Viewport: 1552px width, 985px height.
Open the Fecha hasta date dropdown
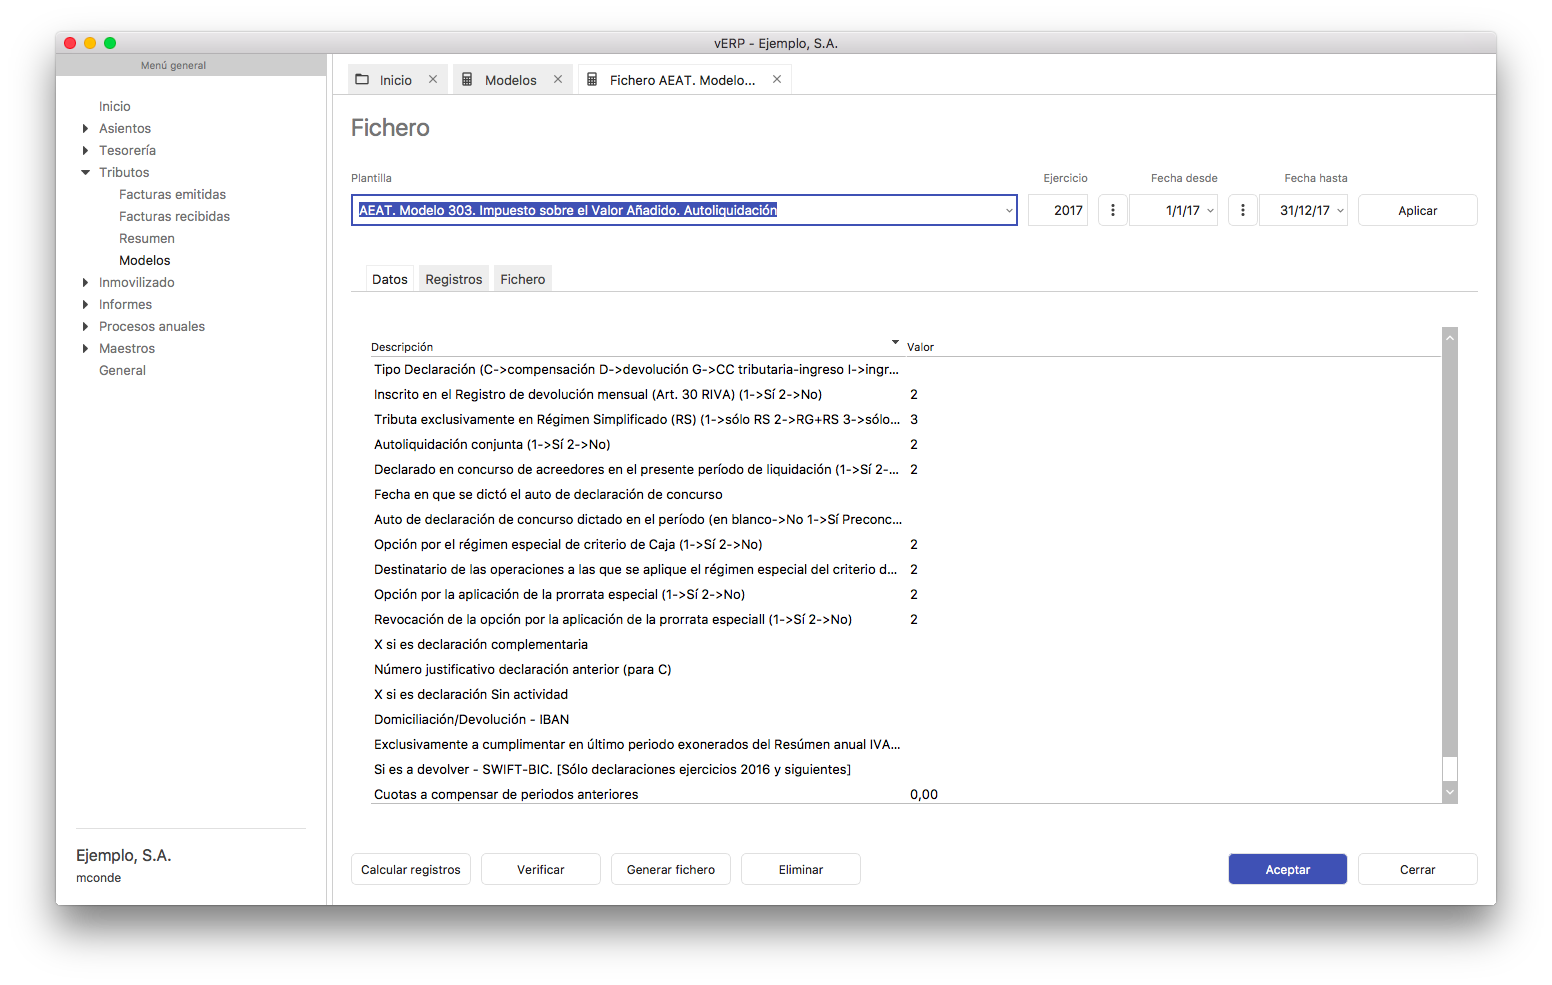coord(1340,211)
